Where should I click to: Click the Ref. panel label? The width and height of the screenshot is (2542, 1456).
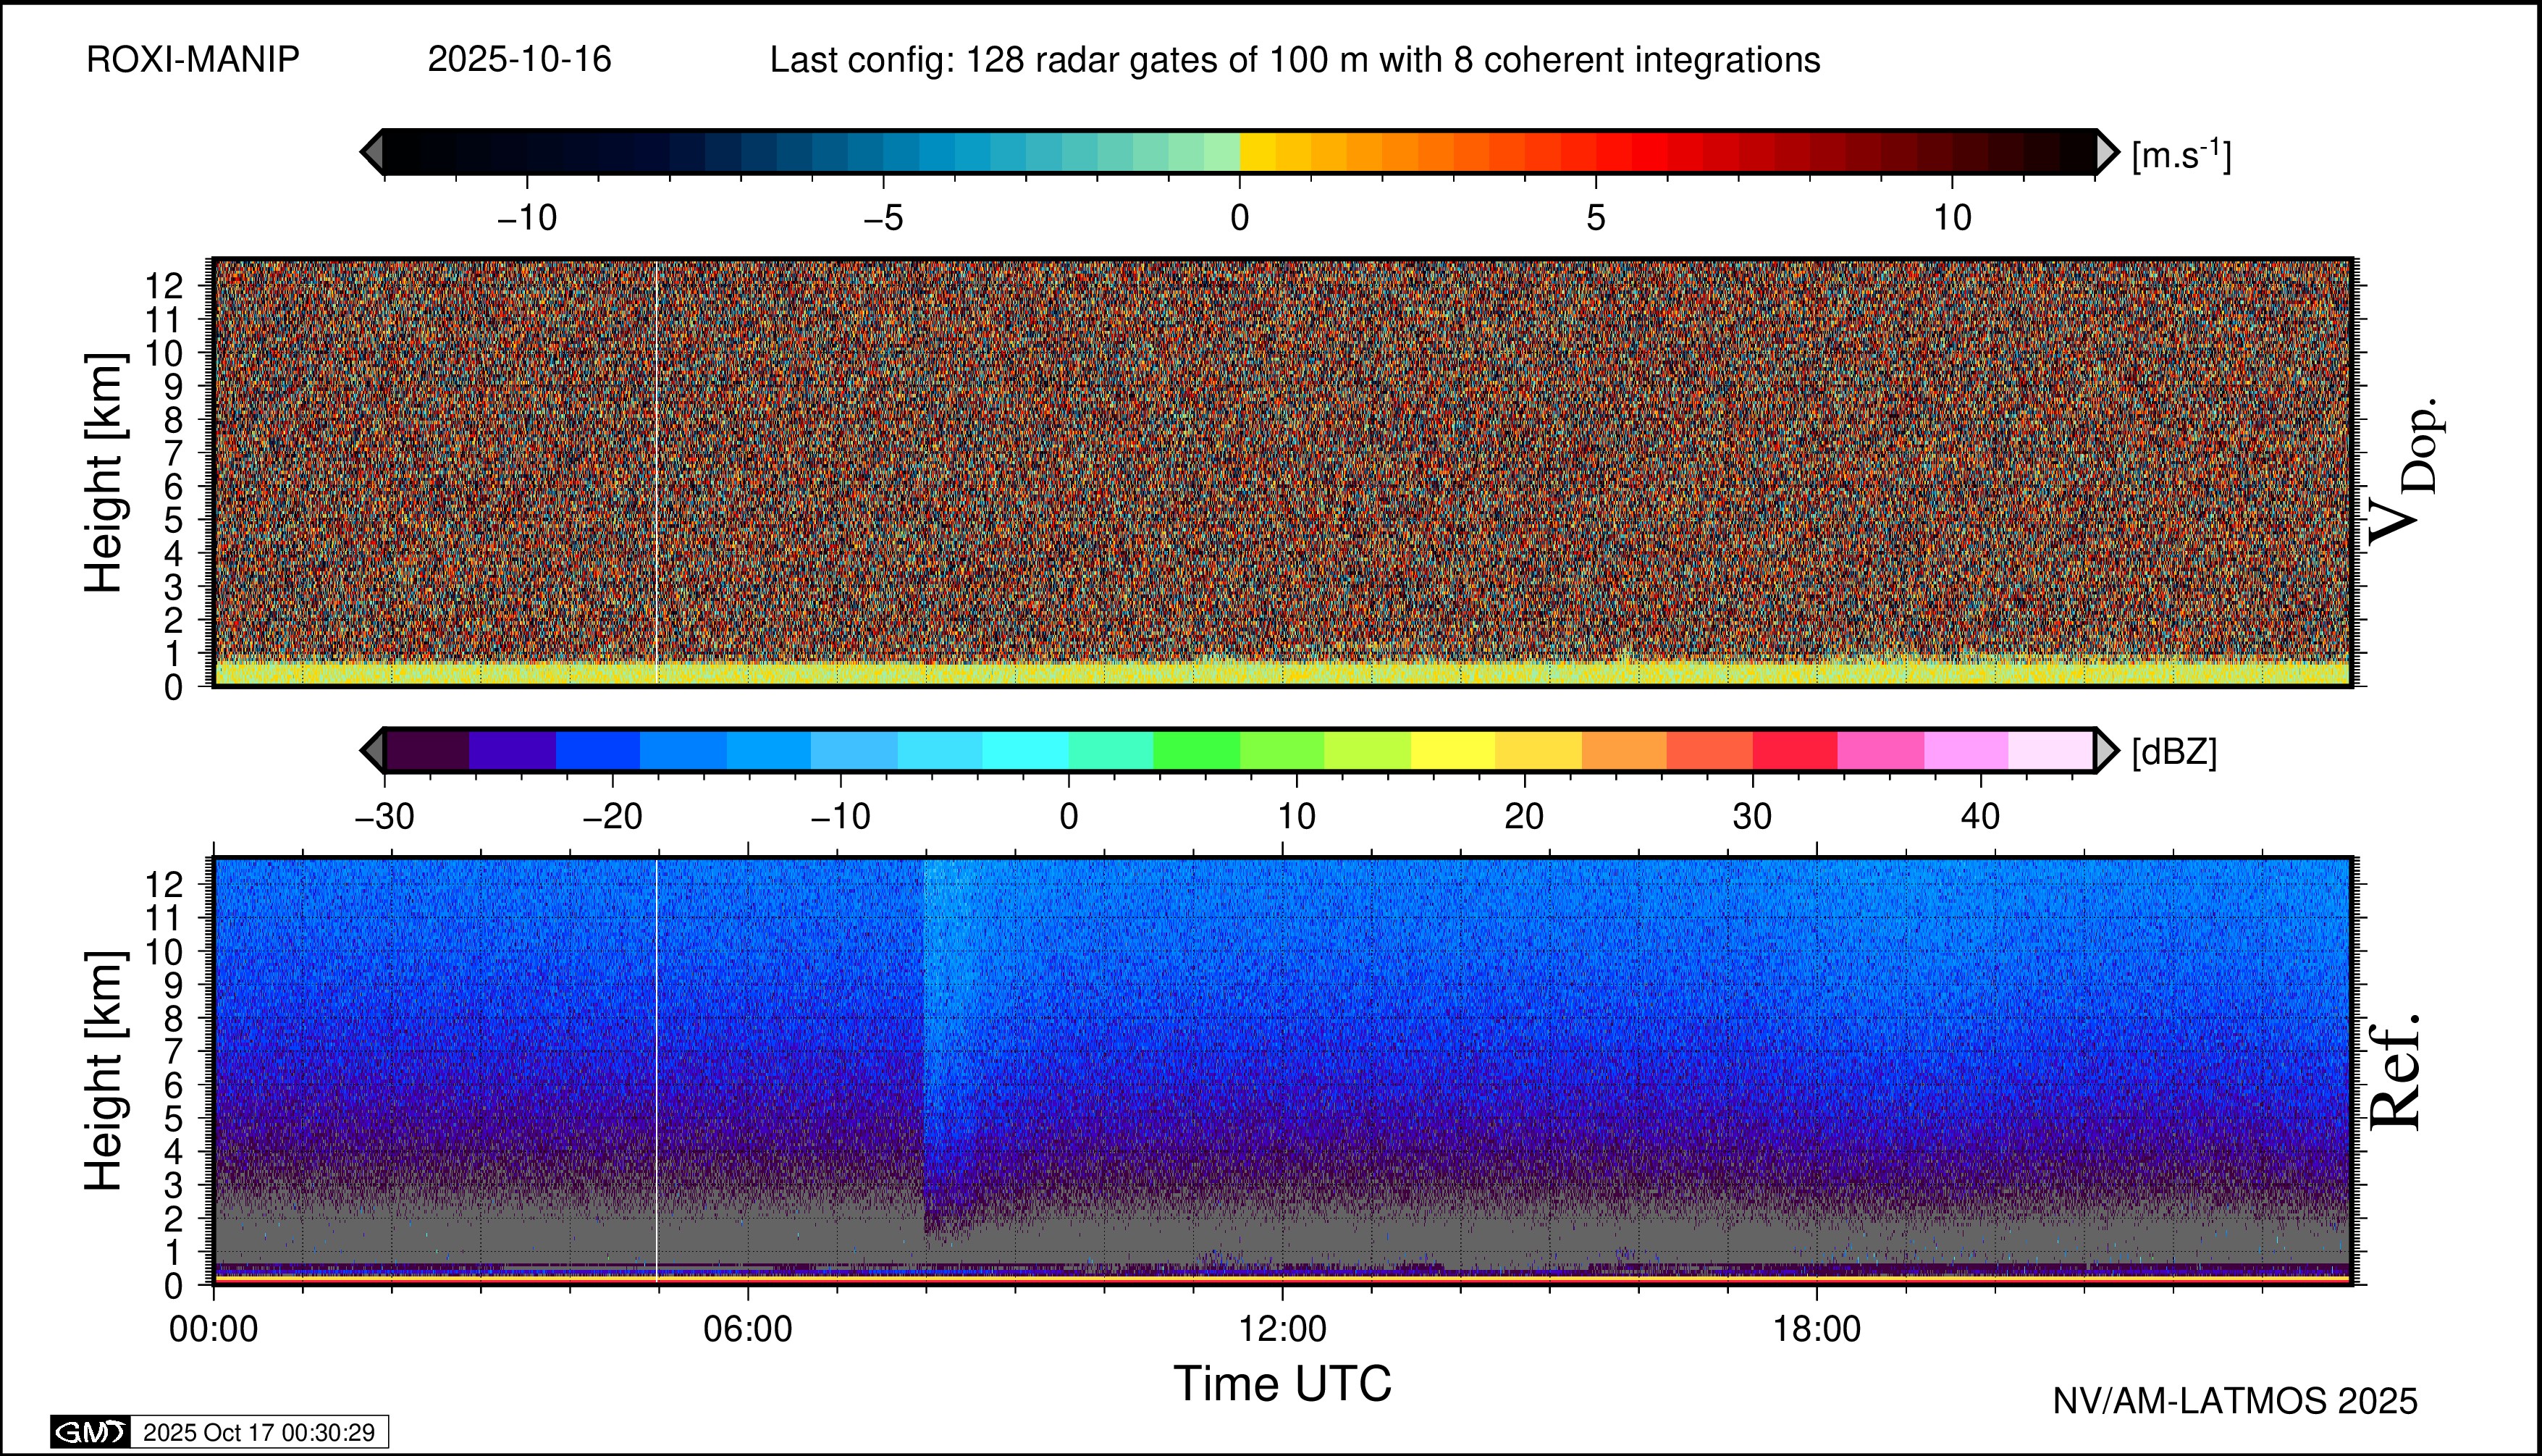tap(2396, 1072)
